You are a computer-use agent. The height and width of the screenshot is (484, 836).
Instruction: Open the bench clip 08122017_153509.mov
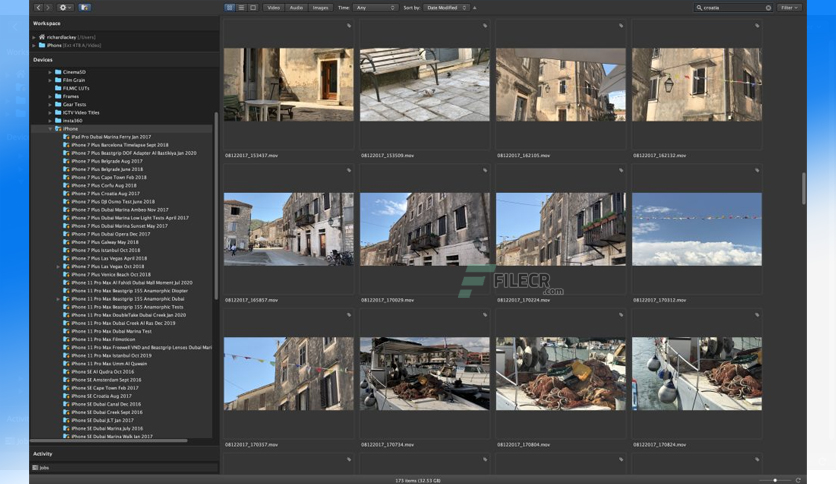click(x=424, y=84)
